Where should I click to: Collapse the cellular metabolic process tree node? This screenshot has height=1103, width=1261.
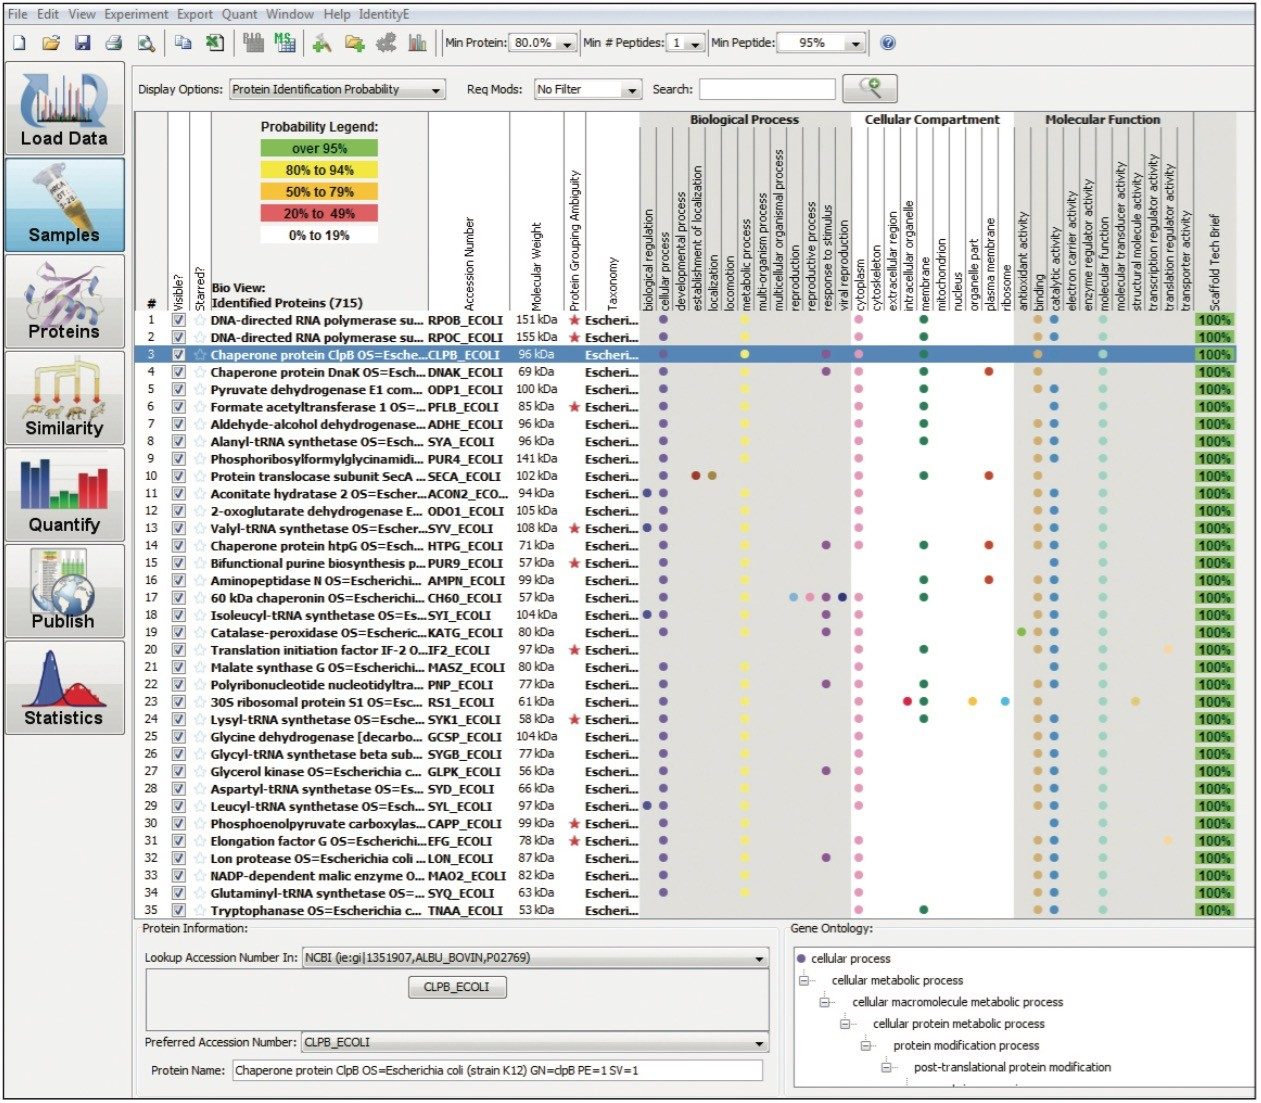point(805,981)
